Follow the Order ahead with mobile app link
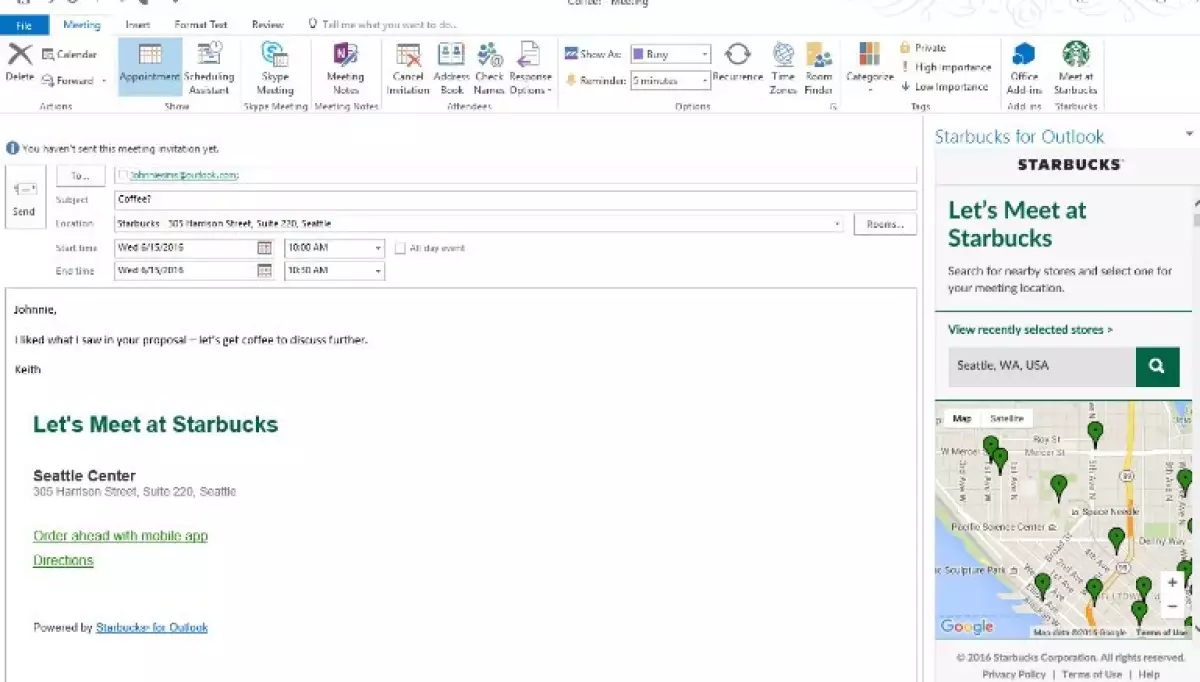Image resolution: width=1200 pixels, height=682 pixels. 120,536
